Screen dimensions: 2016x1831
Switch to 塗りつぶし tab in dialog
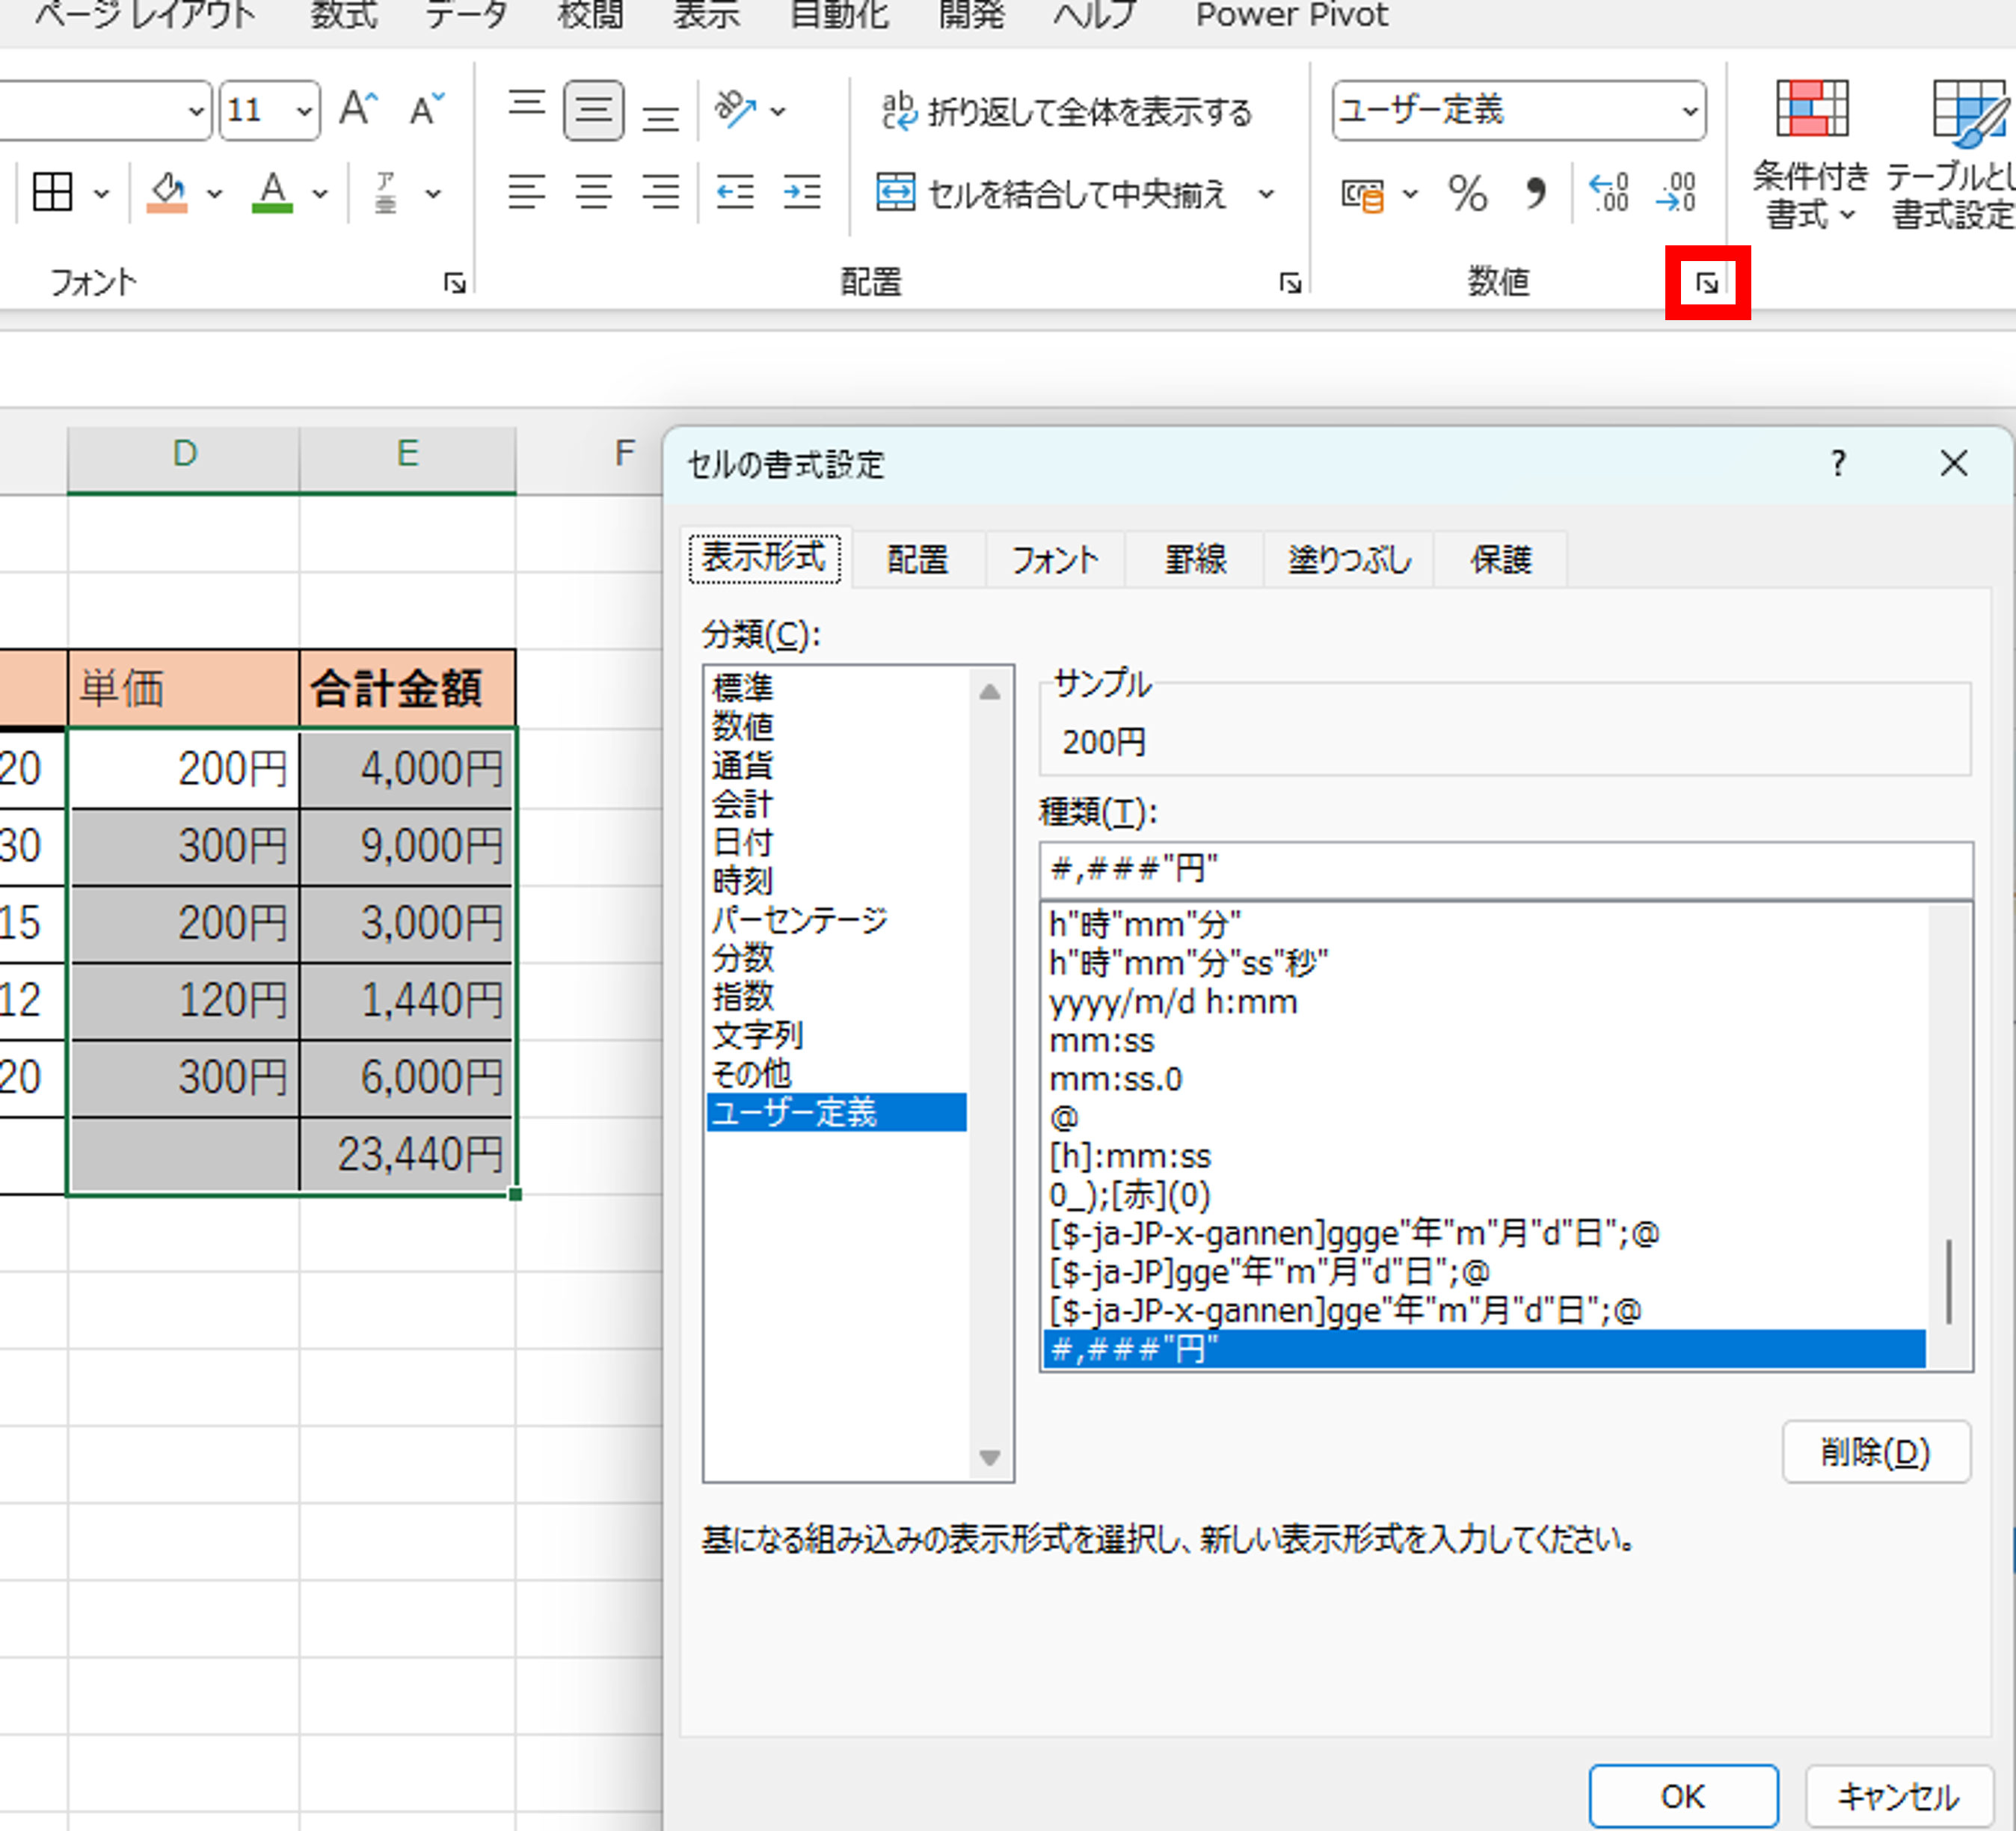[1349, 559]
